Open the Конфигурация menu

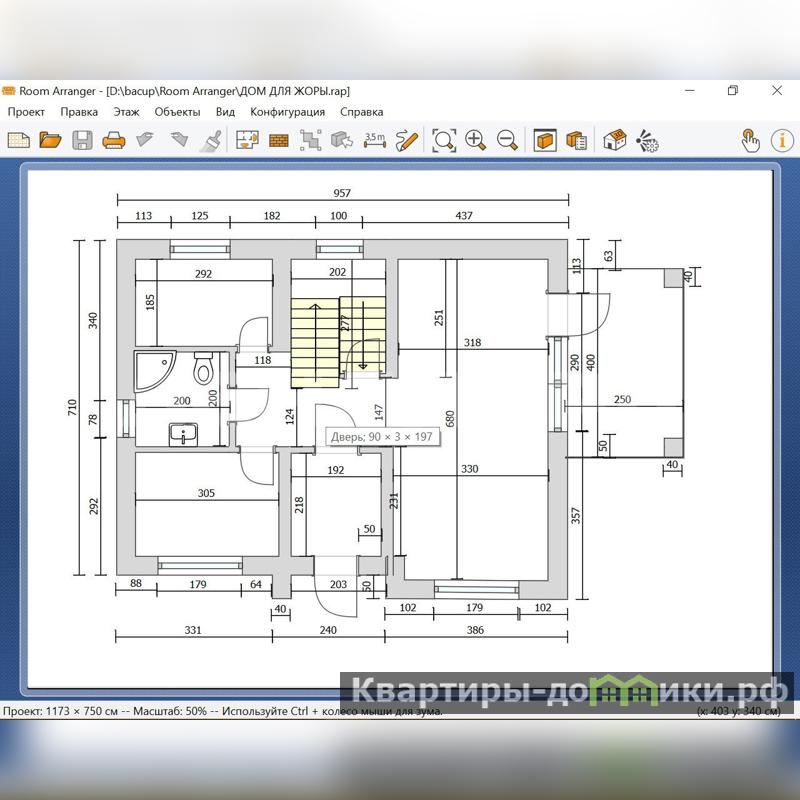tap(287, 112)
